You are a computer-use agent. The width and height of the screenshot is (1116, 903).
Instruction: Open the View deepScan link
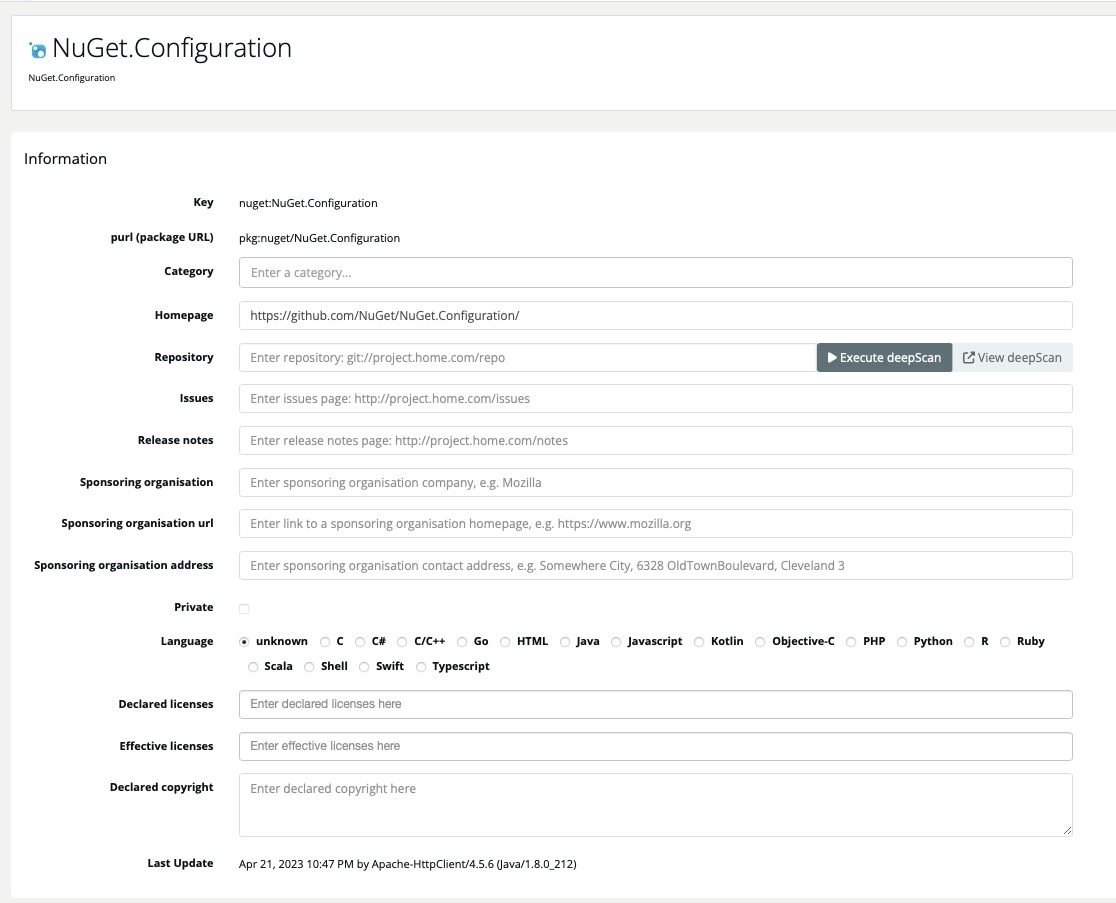click(1012, 357)
